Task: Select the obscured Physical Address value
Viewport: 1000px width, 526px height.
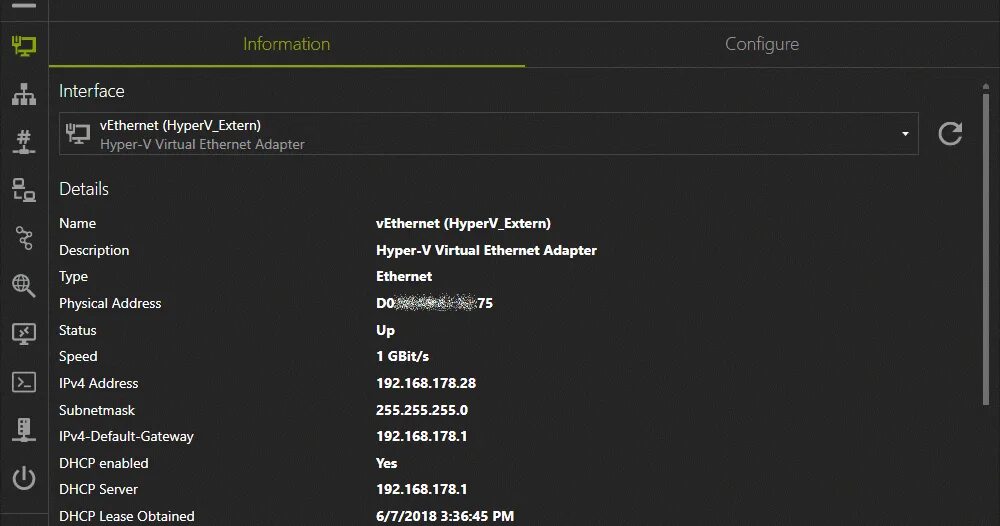Action: (x=434, y=303)
